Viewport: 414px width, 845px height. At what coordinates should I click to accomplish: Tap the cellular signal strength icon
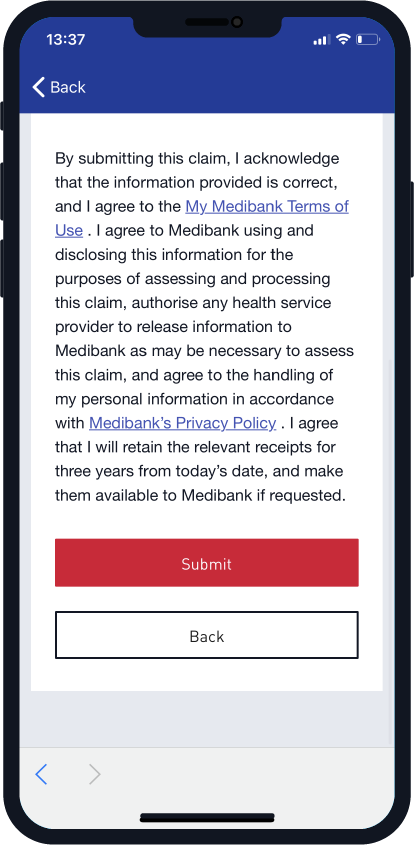(321, 40)
